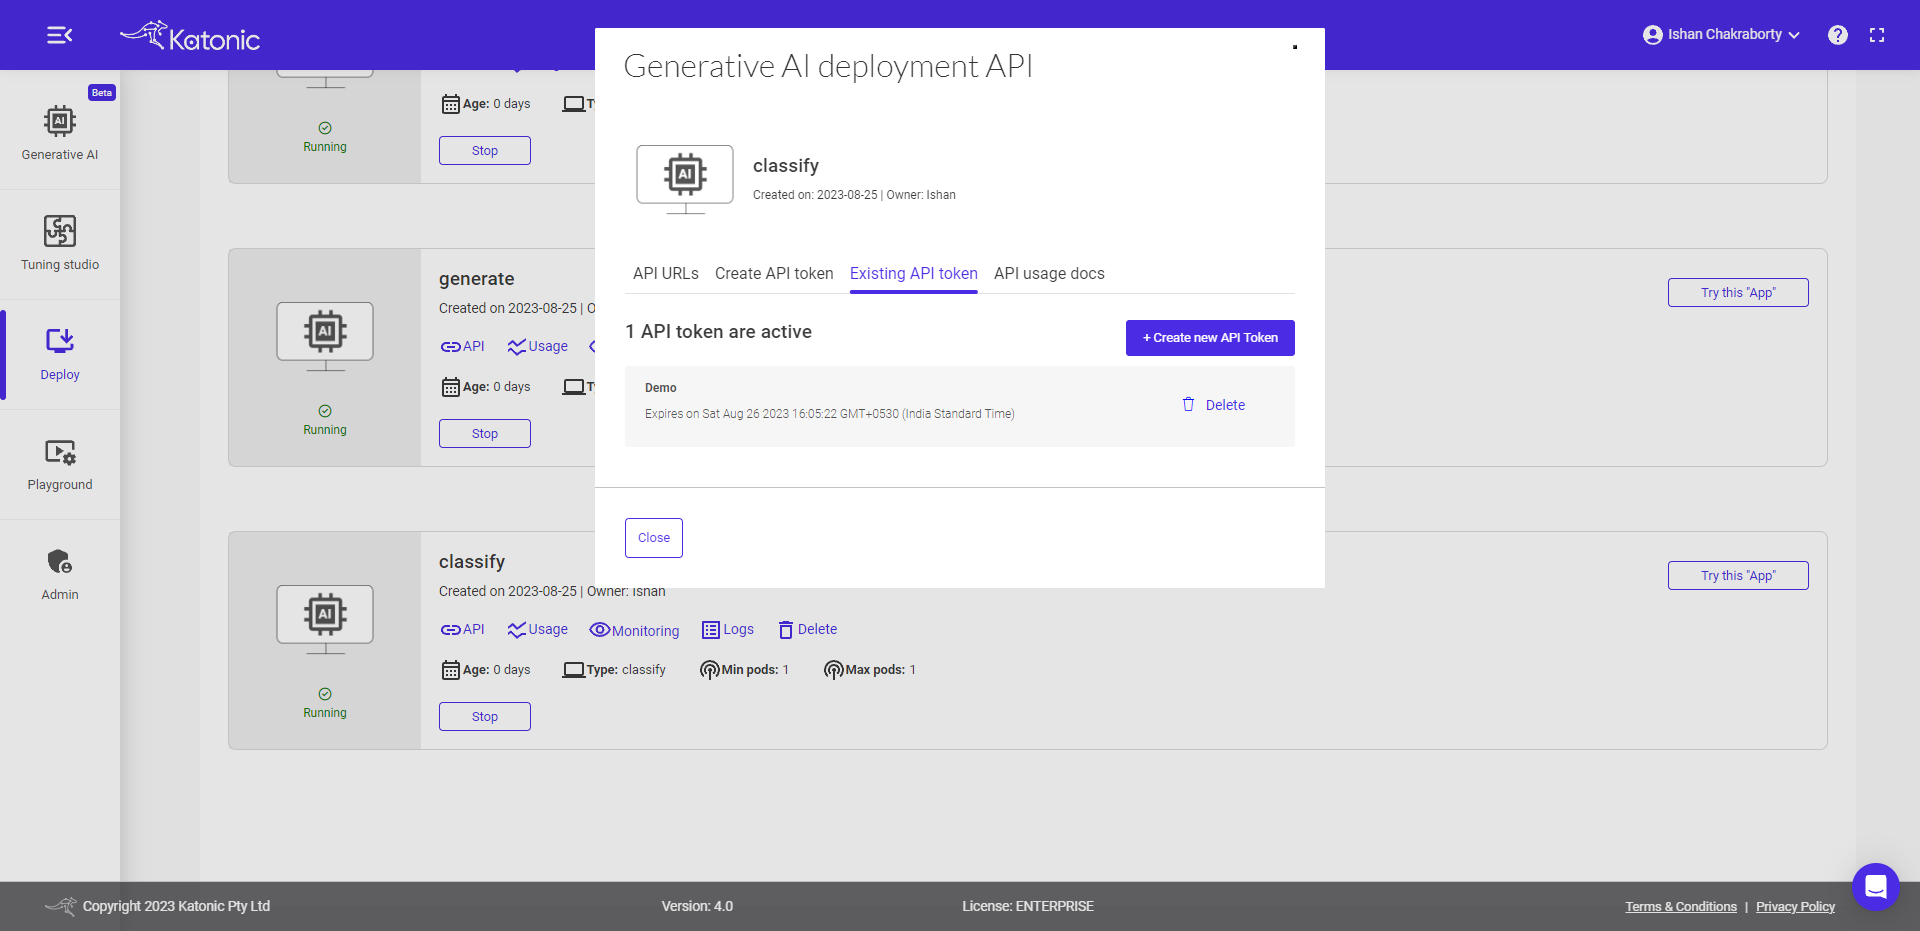This screenshot has height=931, width=1920.
Task: Click Max pods icon on classify card
Action: pos(834,670)
